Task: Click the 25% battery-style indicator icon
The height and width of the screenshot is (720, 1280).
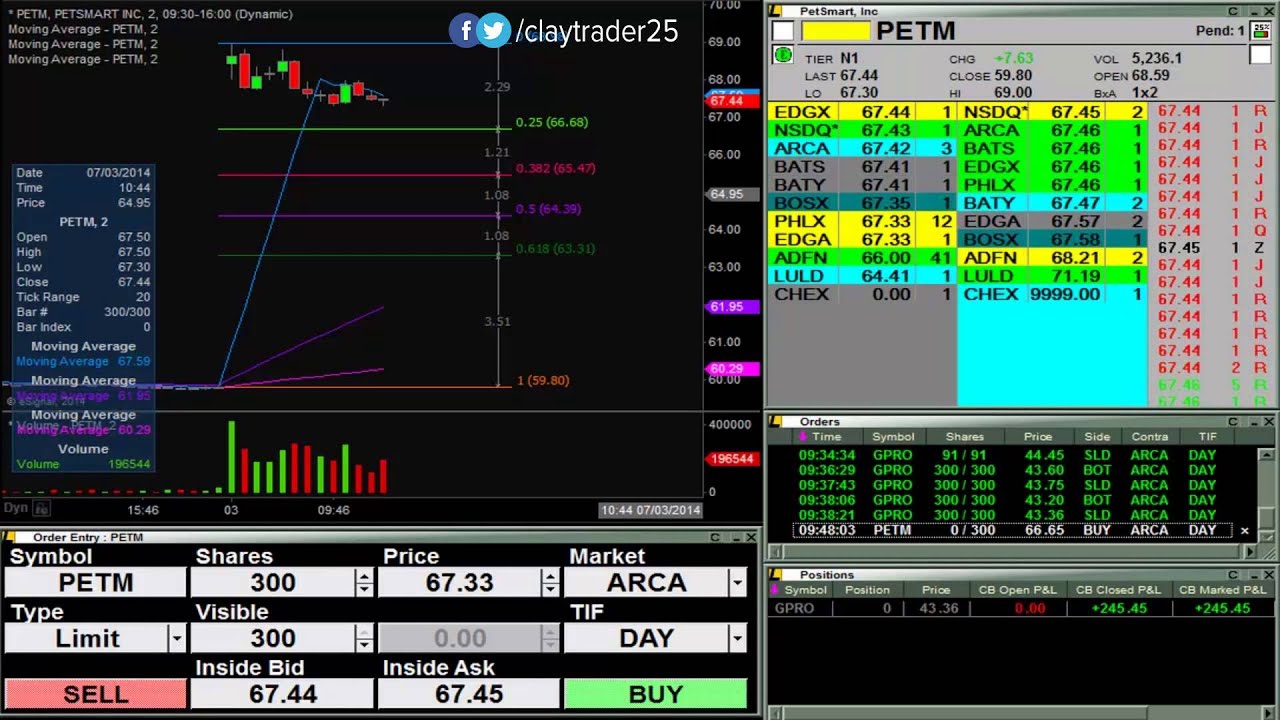Action: (x=1259, y=30)
